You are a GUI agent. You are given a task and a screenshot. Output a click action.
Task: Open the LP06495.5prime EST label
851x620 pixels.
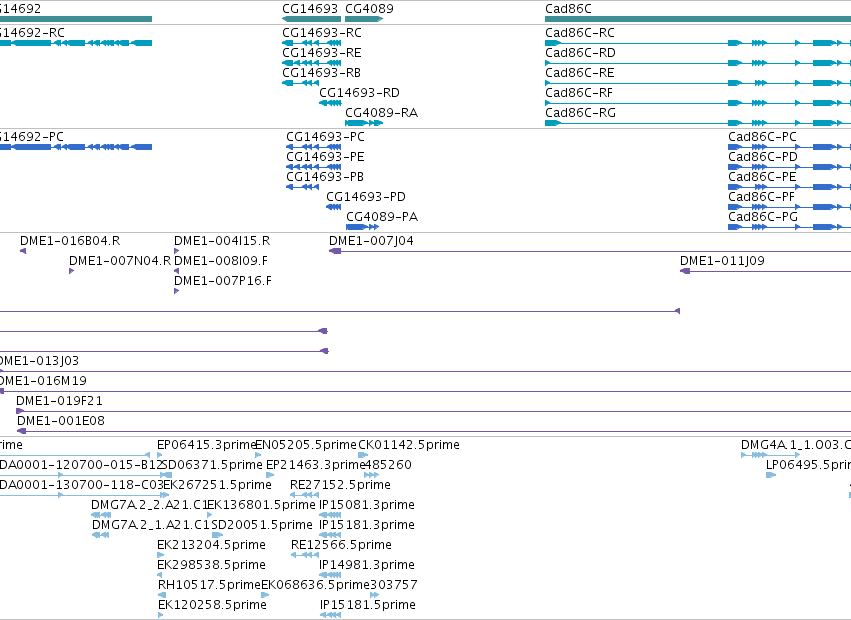[808, 465]
